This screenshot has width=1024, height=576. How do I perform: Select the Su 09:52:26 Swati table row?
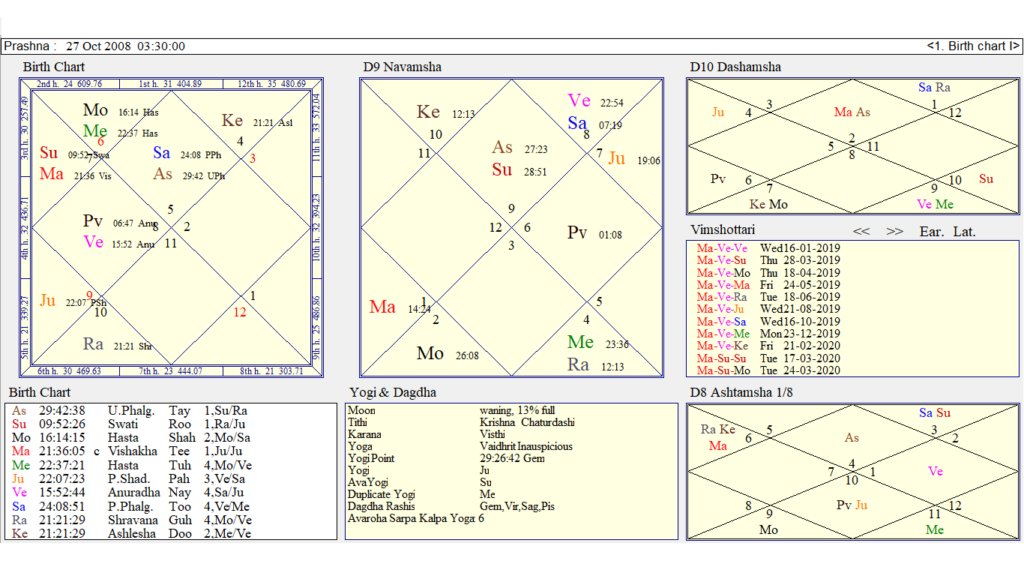(129, 424)
